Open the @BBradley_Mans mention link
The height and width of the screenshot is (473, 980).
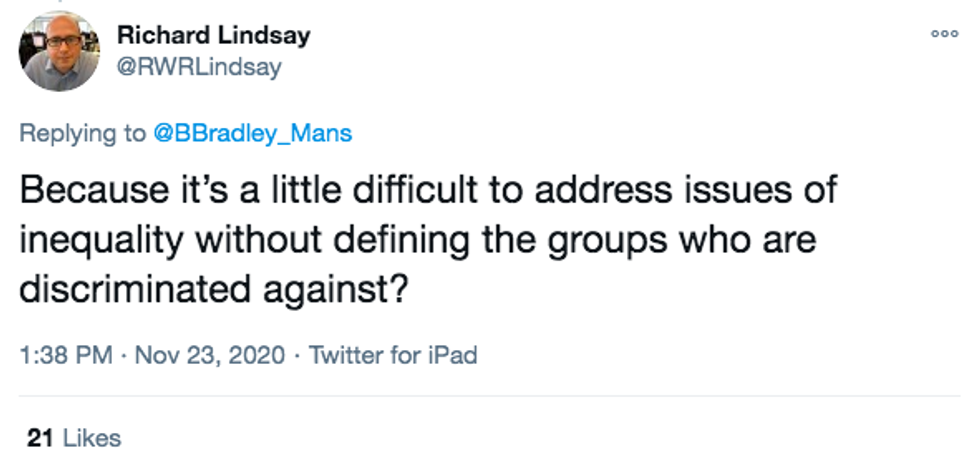pyautogui.click(x=251, y=134)
